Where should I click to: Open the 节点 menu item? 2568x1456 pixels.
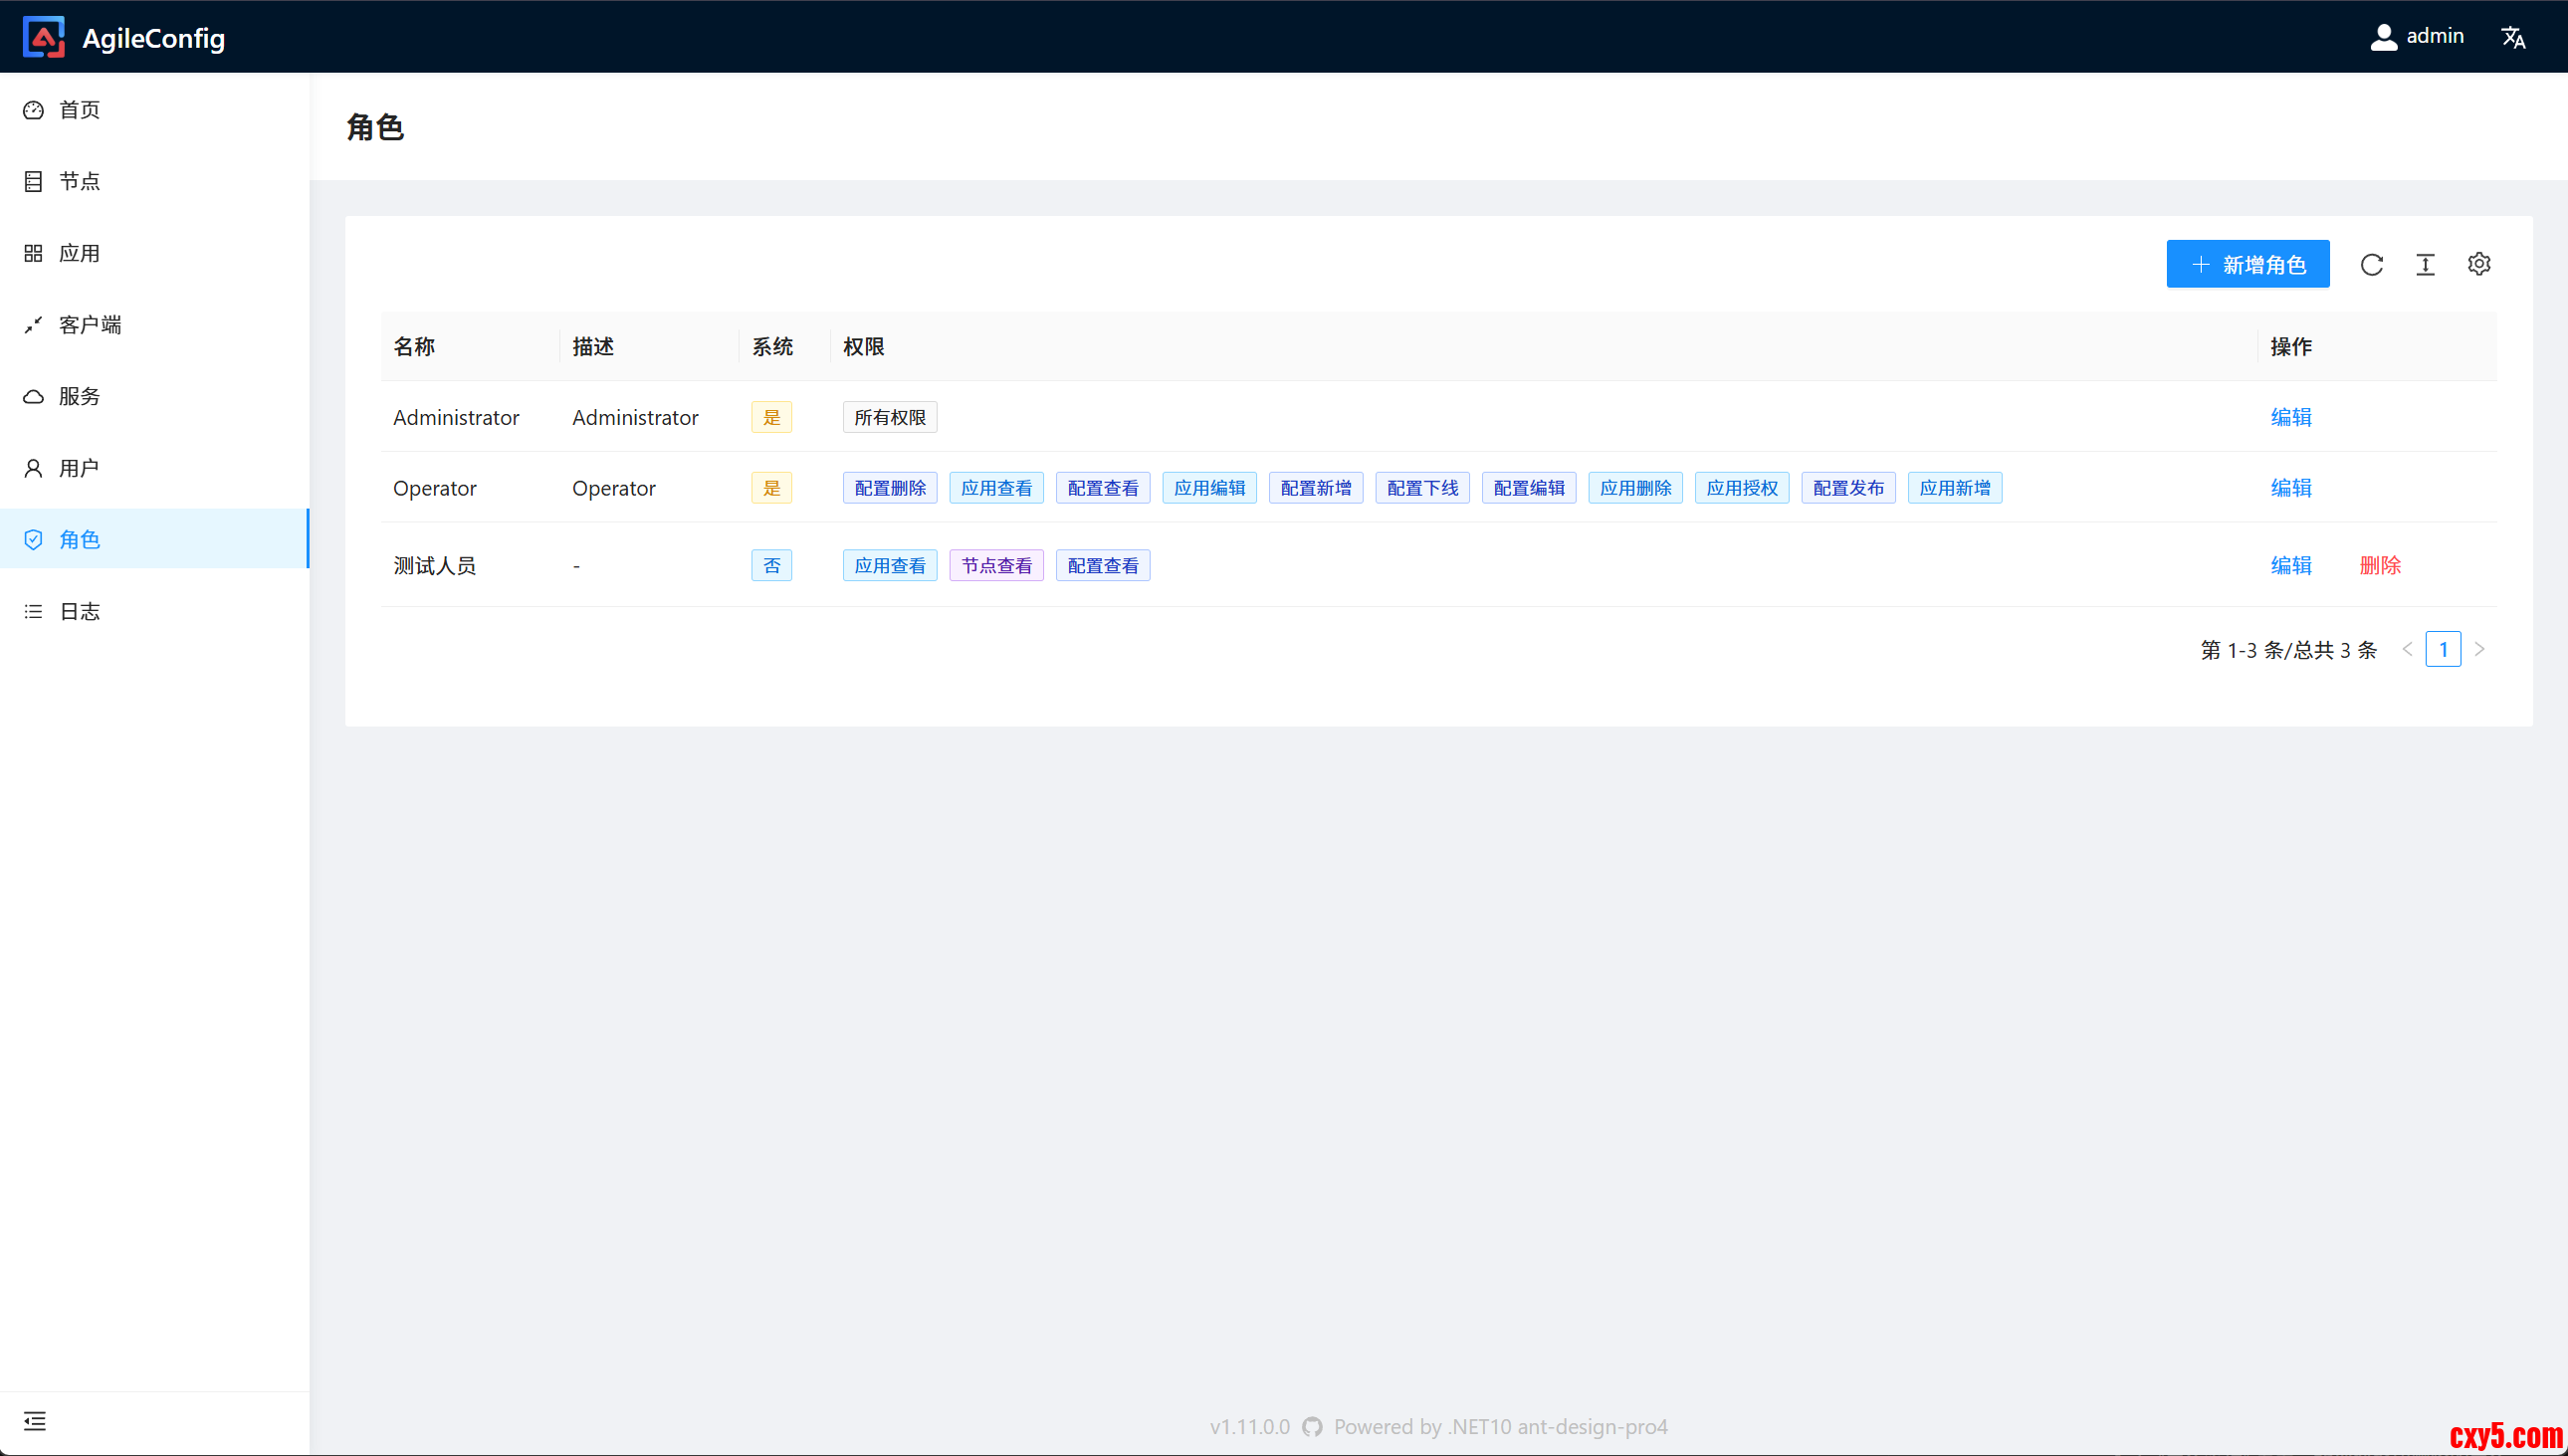click(x=79, y=181)
